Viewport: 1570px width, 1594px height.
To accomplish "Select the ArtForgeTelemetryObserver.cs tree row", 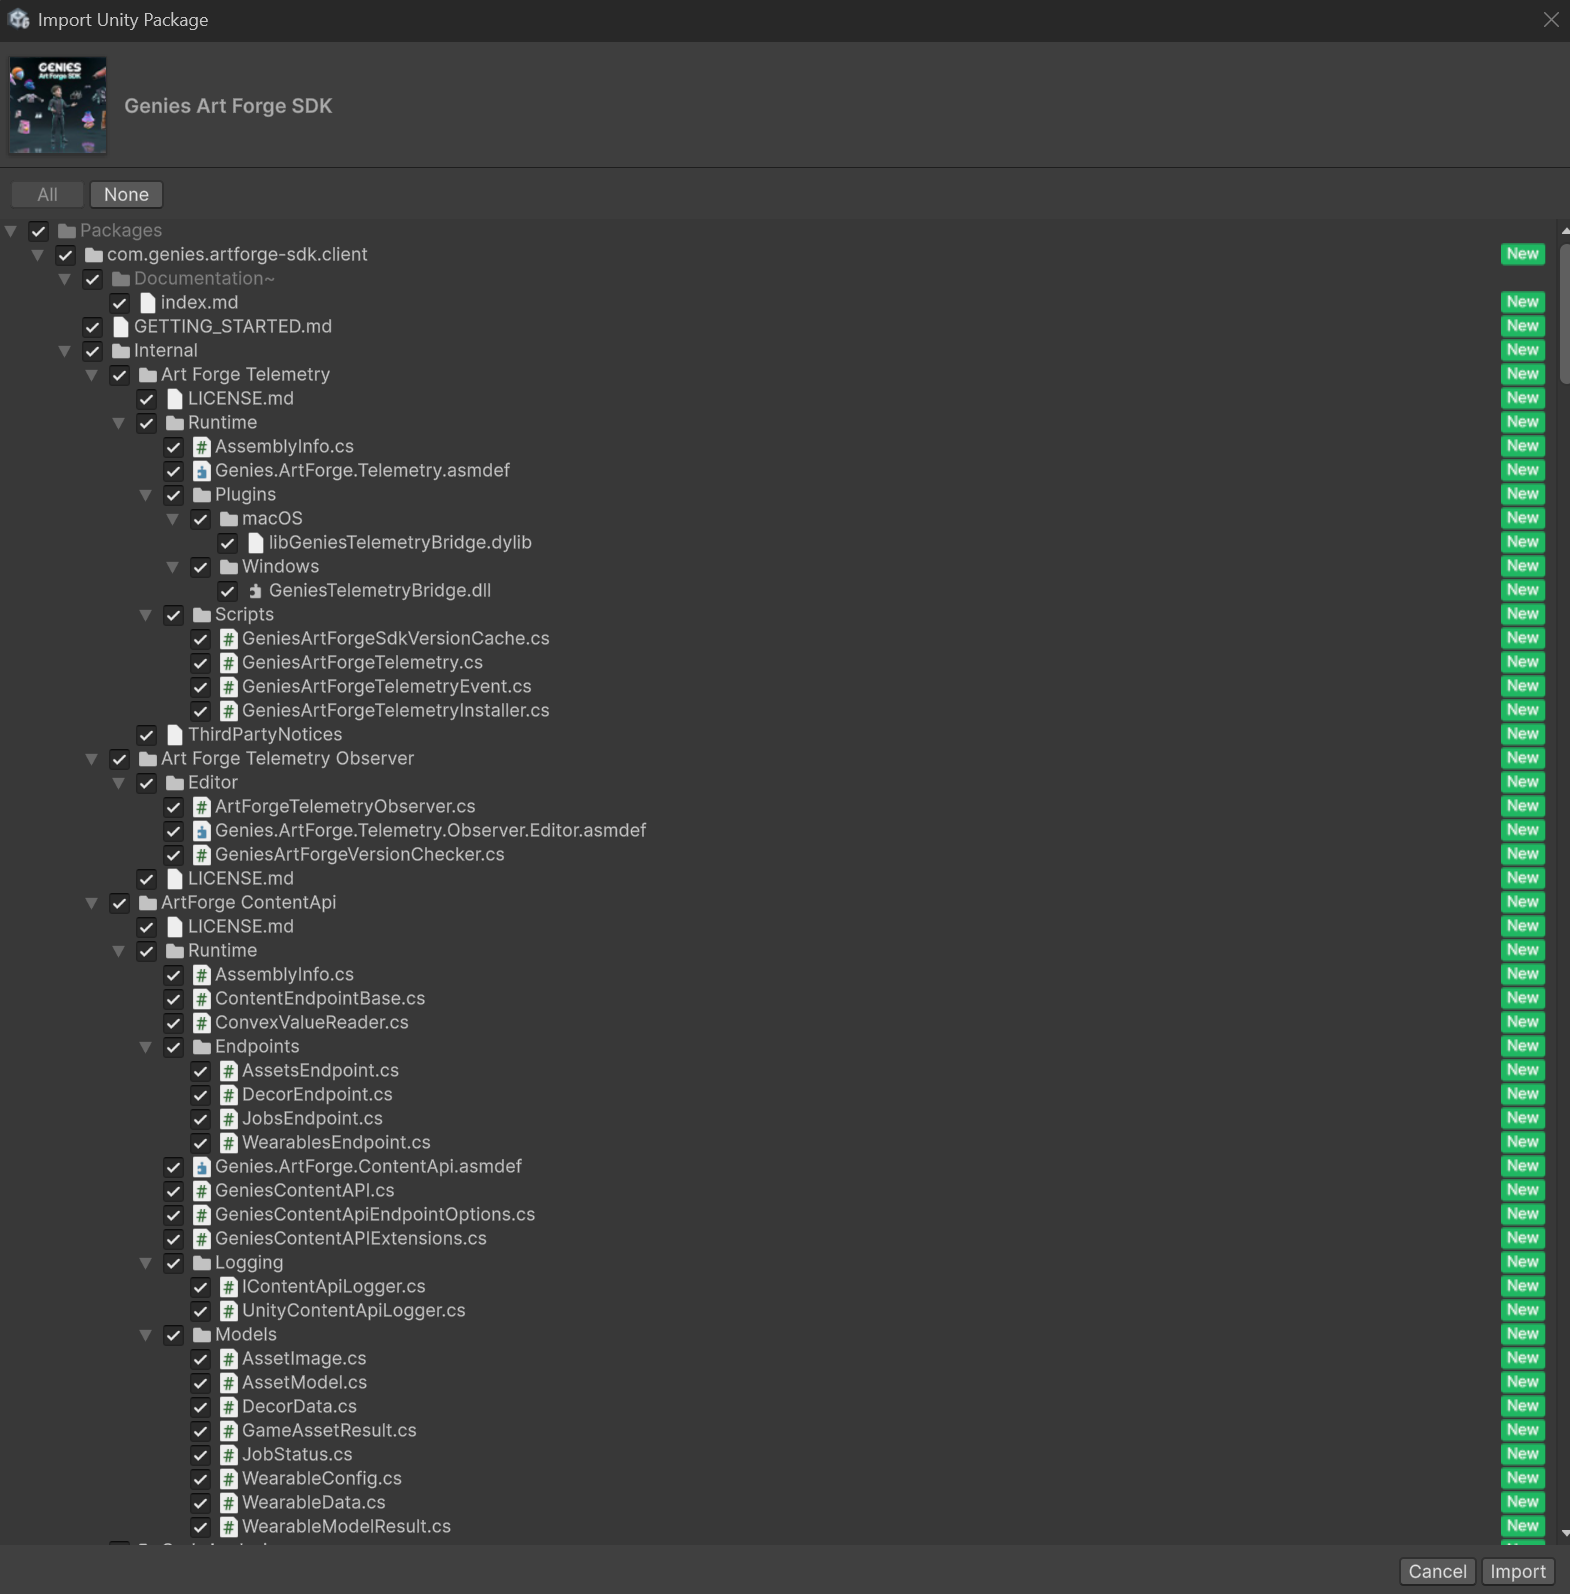I will (345, 807).
